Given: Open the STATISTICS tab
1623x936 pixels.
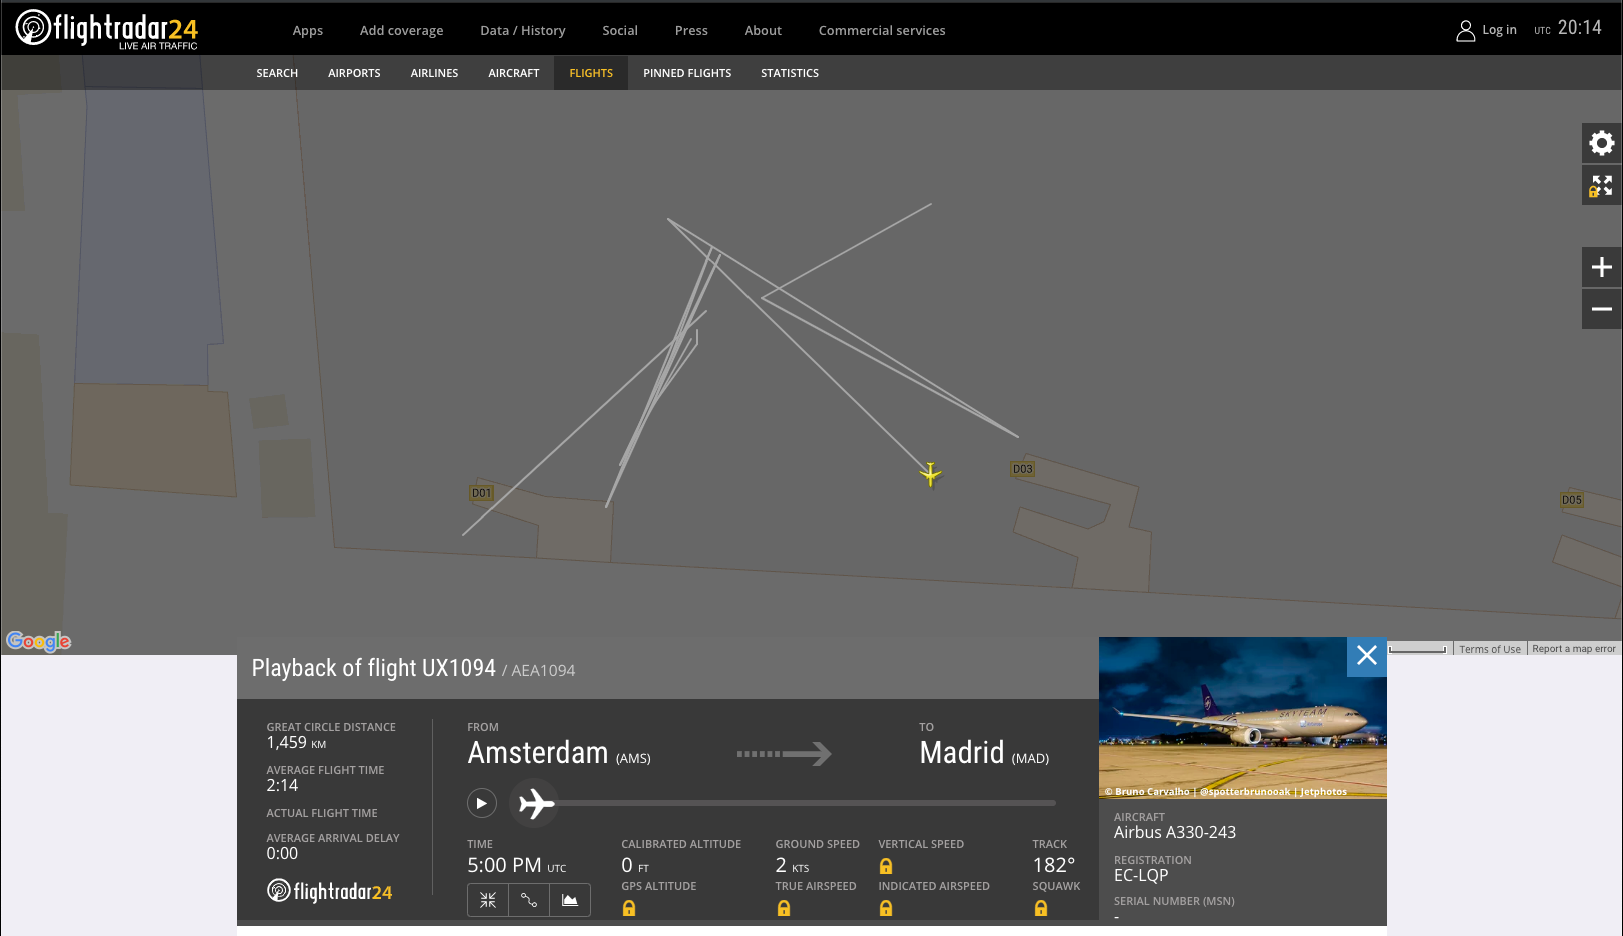Looking at the screenshot, I should click(790, 73).
